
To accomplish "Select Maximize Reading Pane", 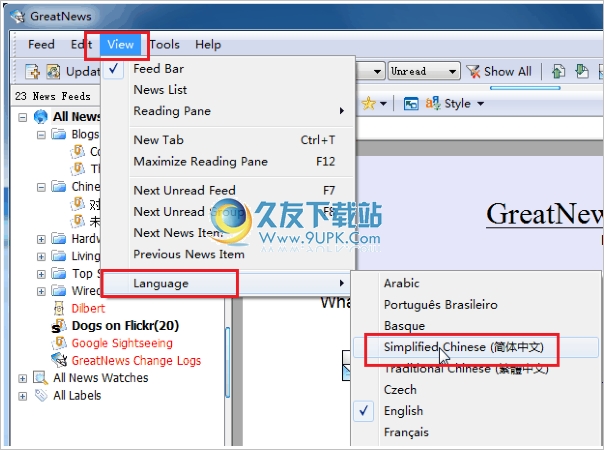I will tap(228, 161).
